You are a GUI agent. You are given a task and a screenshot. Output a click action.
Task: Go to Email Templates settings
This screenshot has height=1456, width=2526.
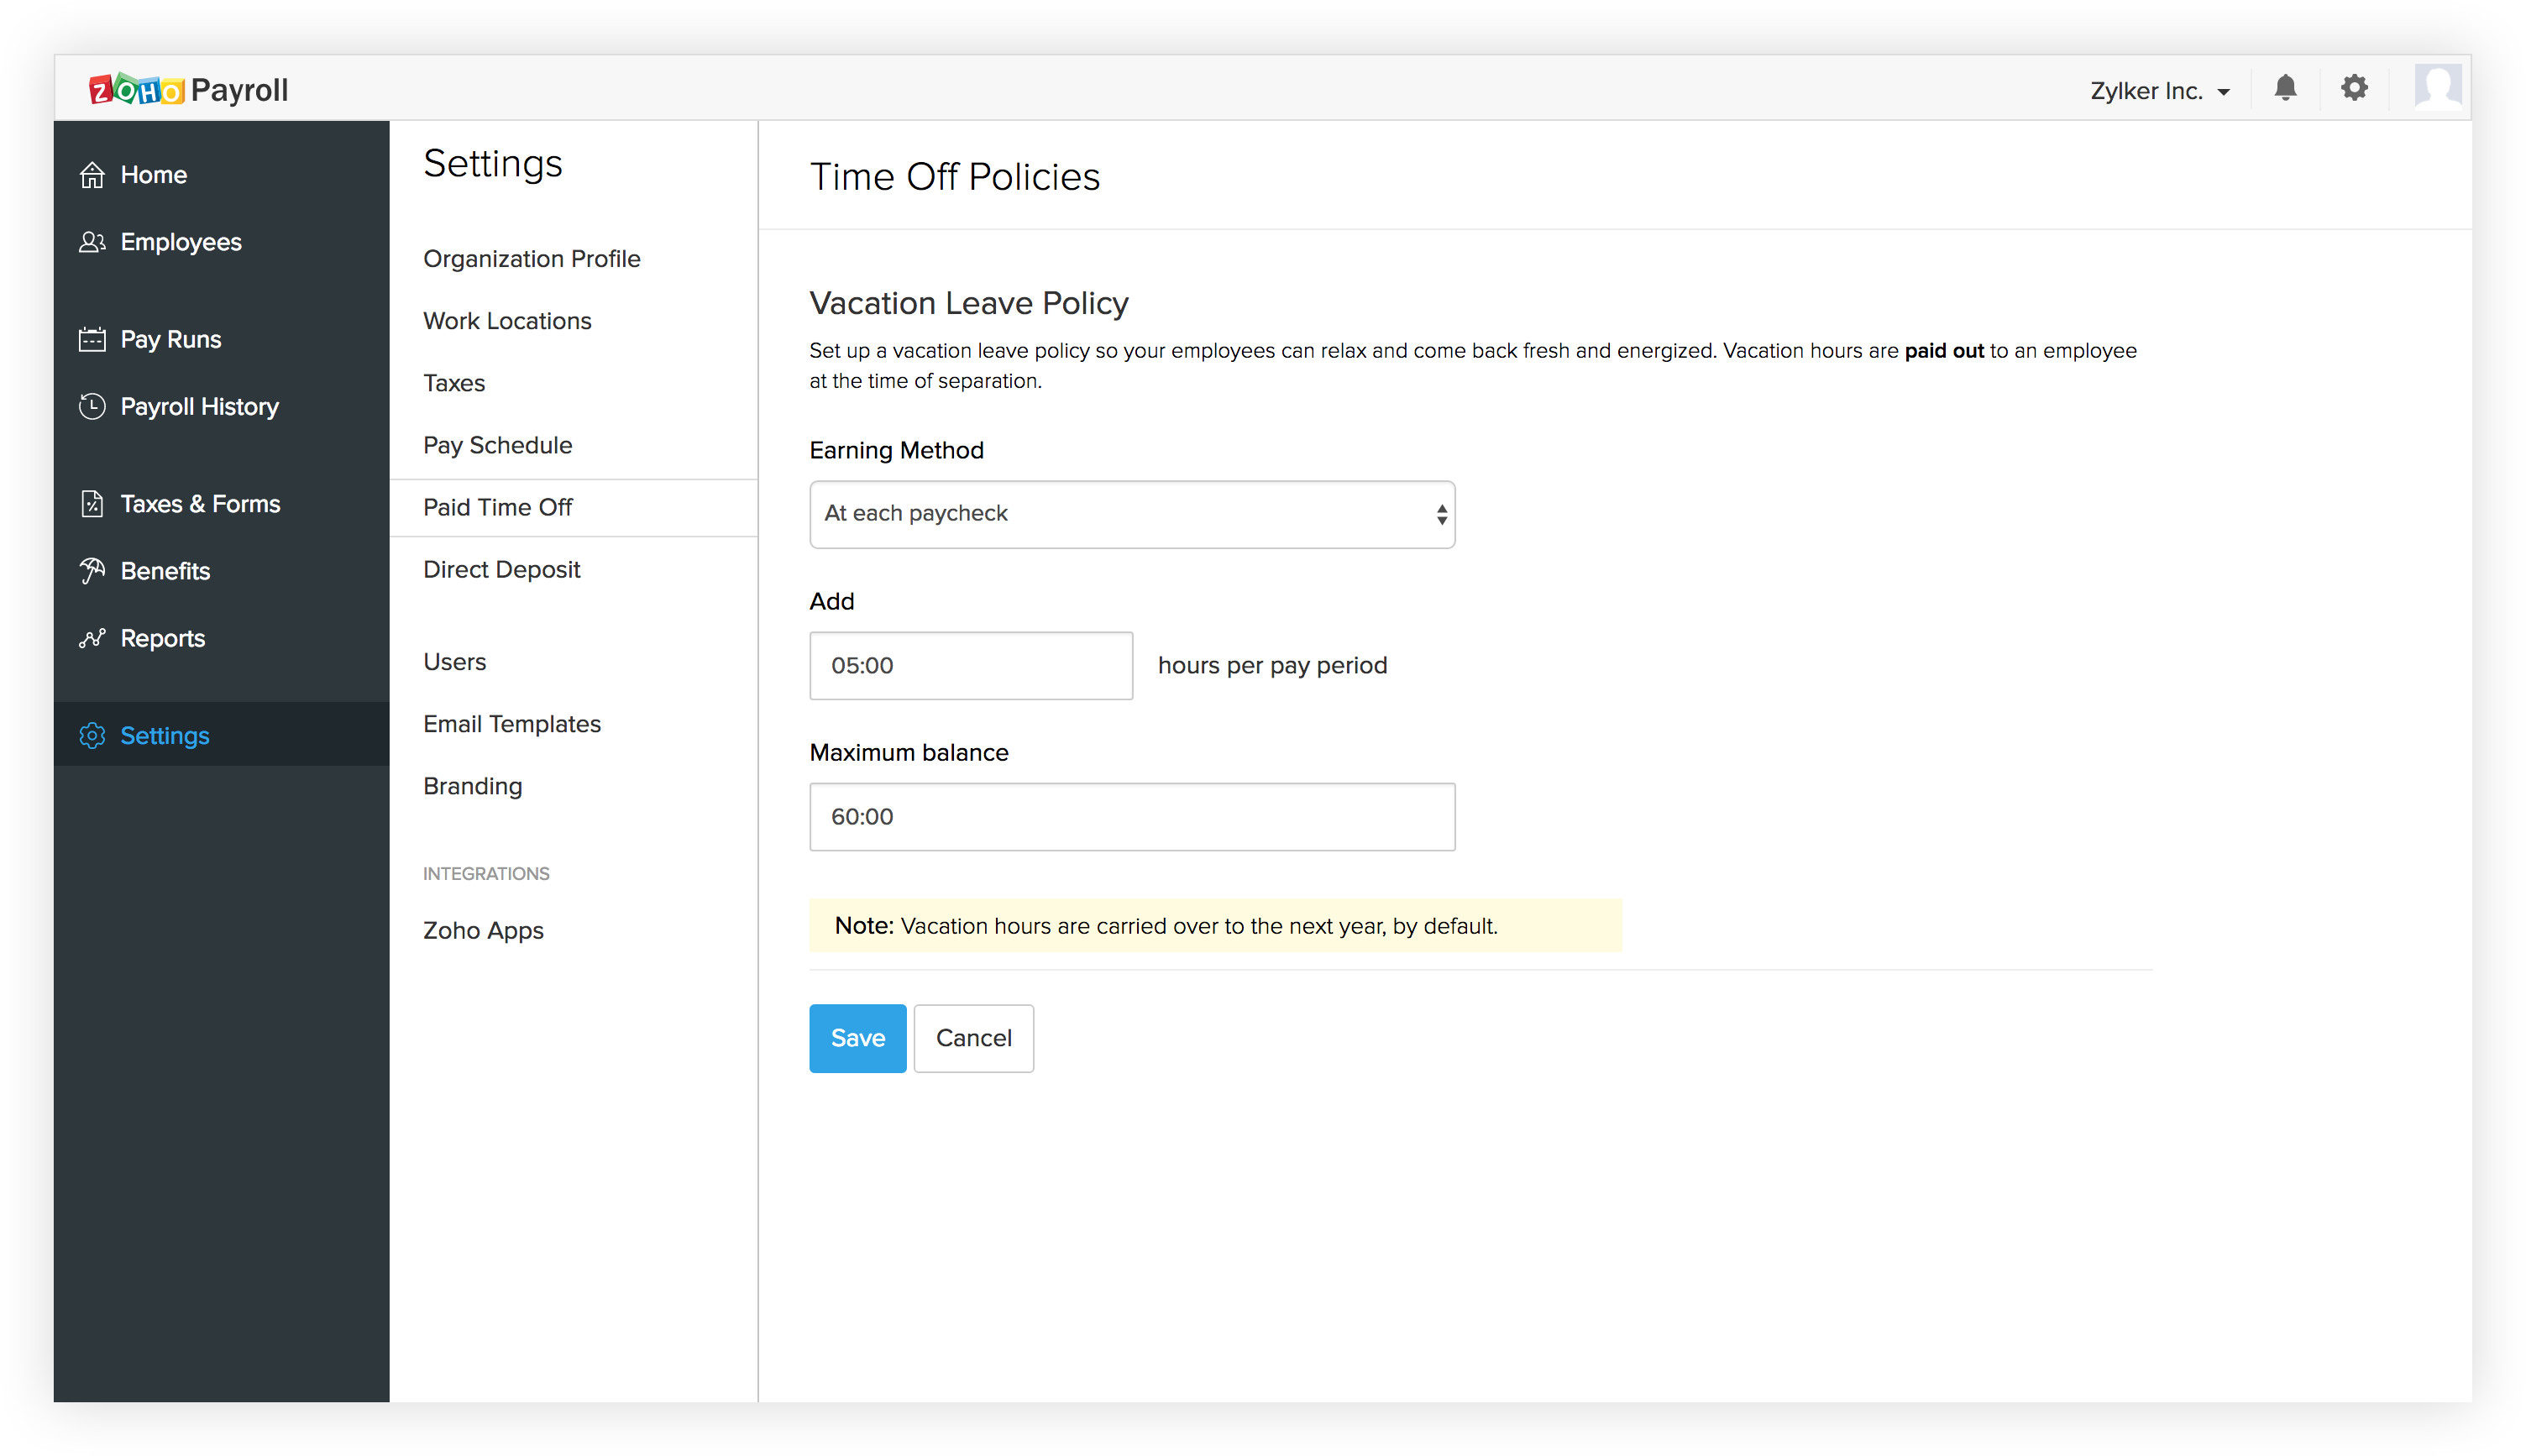point(511,724)
